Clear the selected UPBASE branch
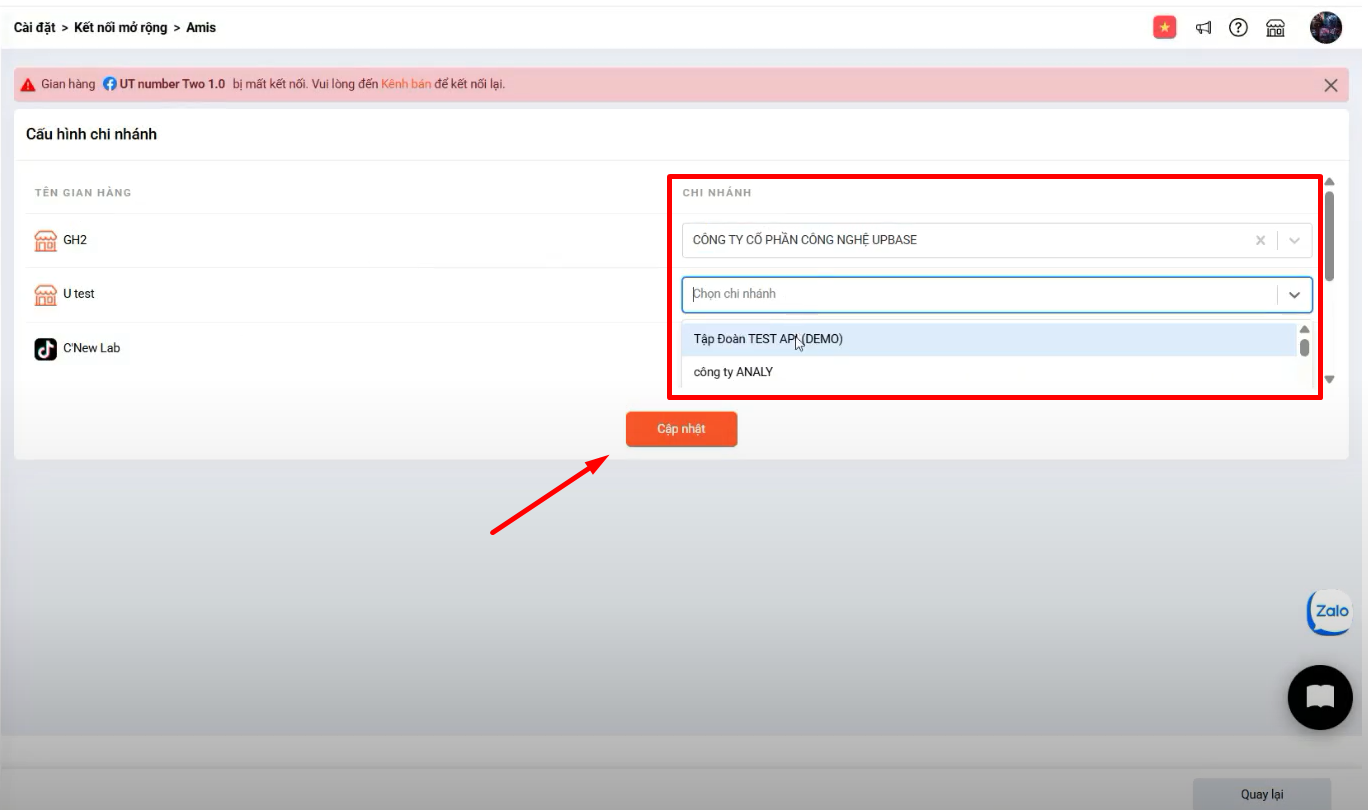 coord(1260,240)
